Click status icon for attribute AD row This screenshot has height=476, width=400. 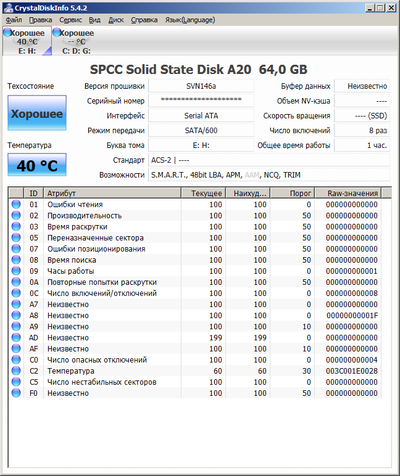click(16, 338)
